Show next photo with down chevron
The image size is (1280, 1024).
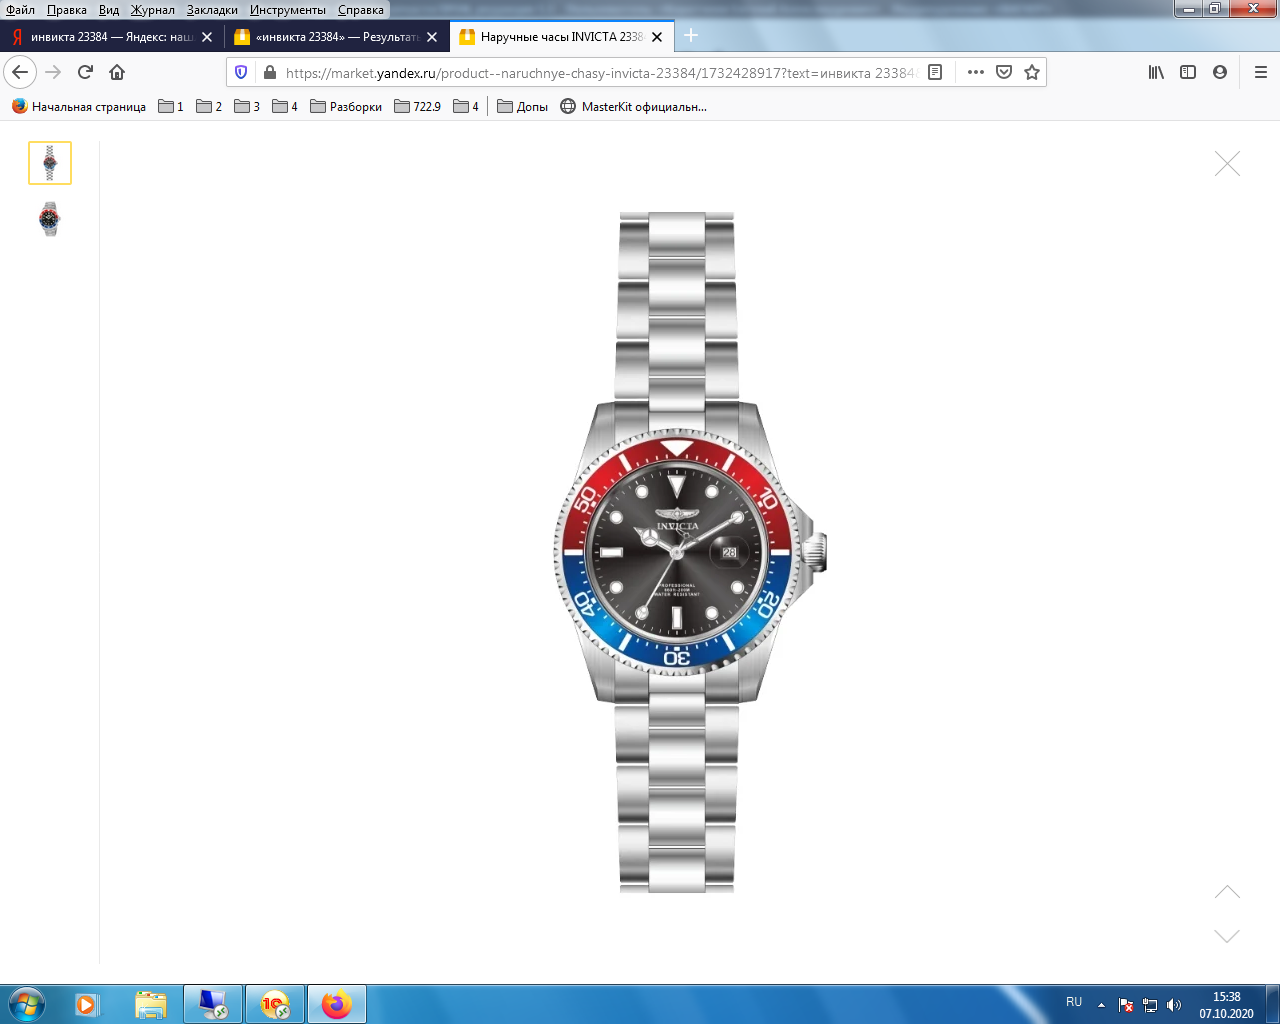1227,936
